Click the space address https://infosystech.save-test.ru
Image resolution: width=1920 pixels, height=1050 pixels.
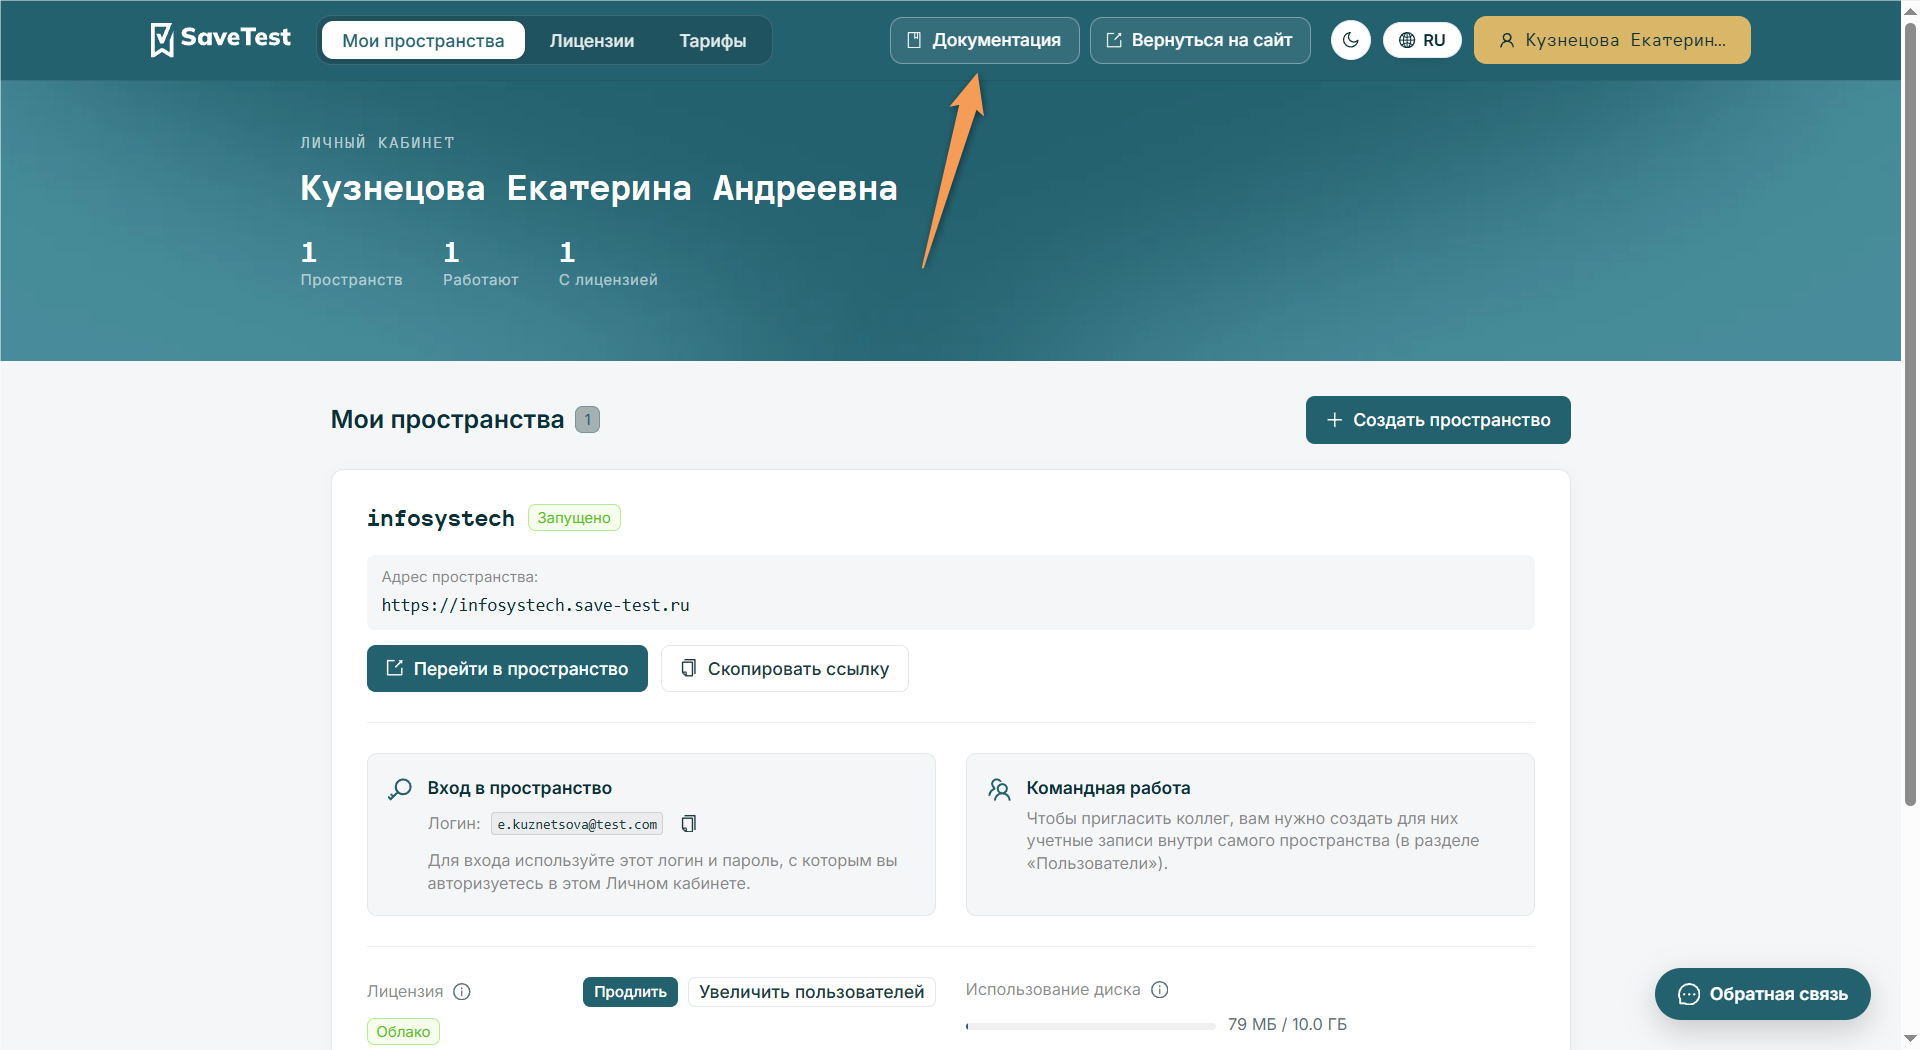[x=535, y=605]
